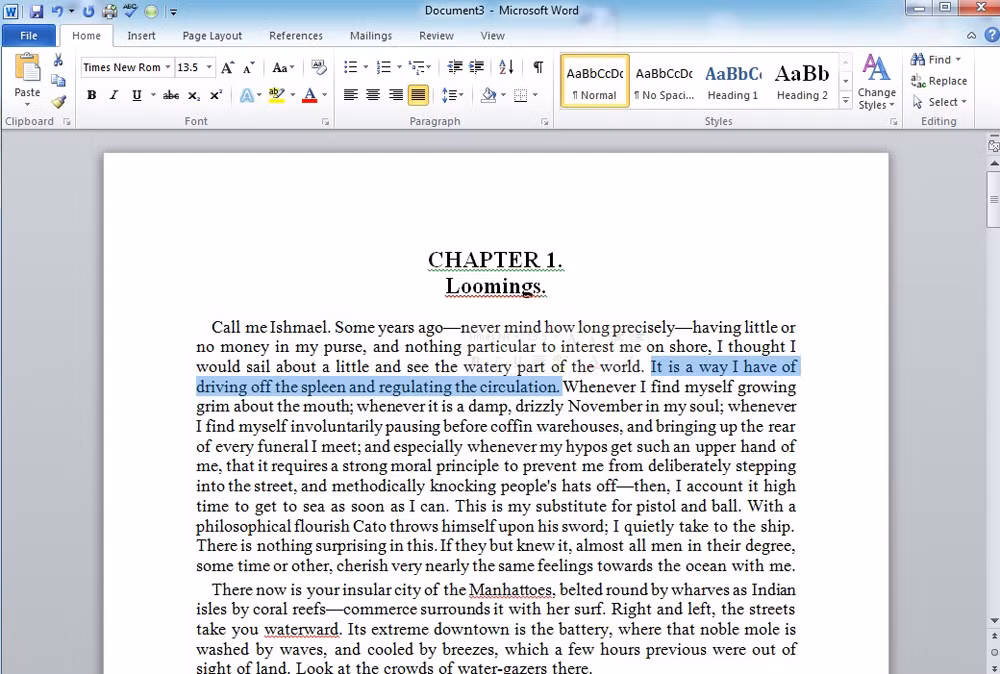Start a bulleted list
1000x674 pixels.
pyautogui.click(x=351, y=67)
